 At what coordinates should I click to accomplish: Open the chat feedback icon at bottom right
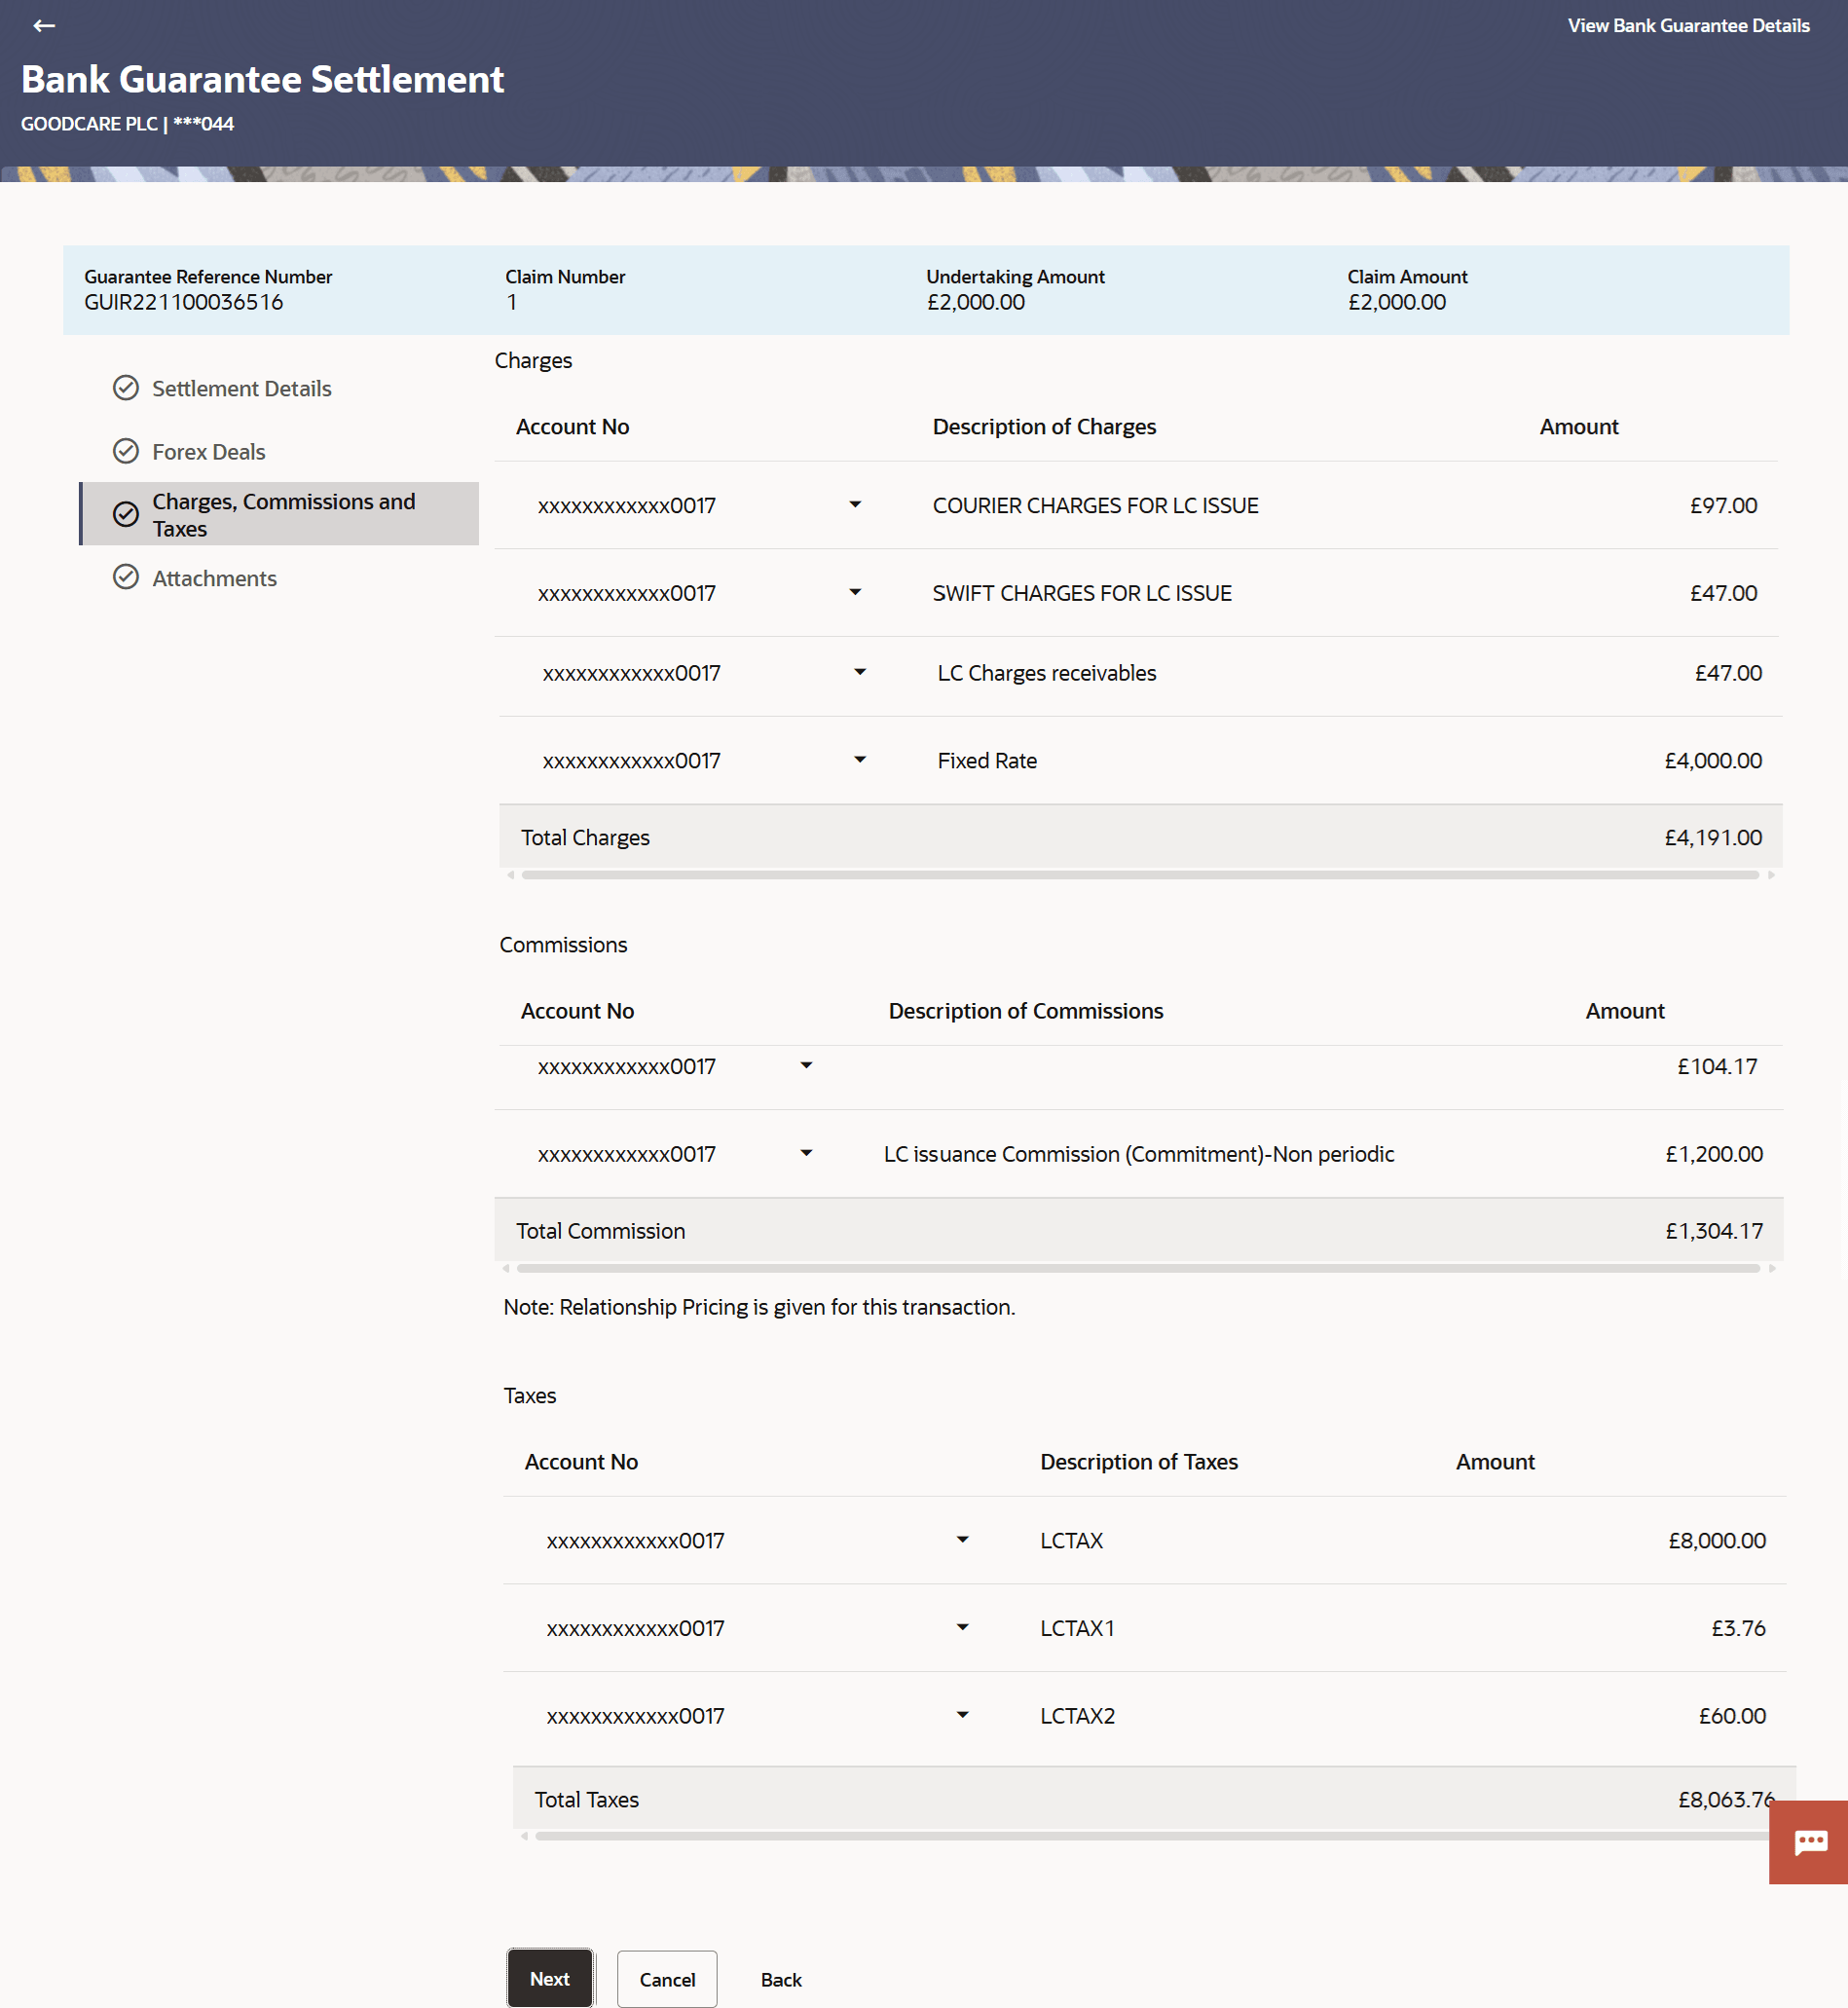point(1809,1842)
